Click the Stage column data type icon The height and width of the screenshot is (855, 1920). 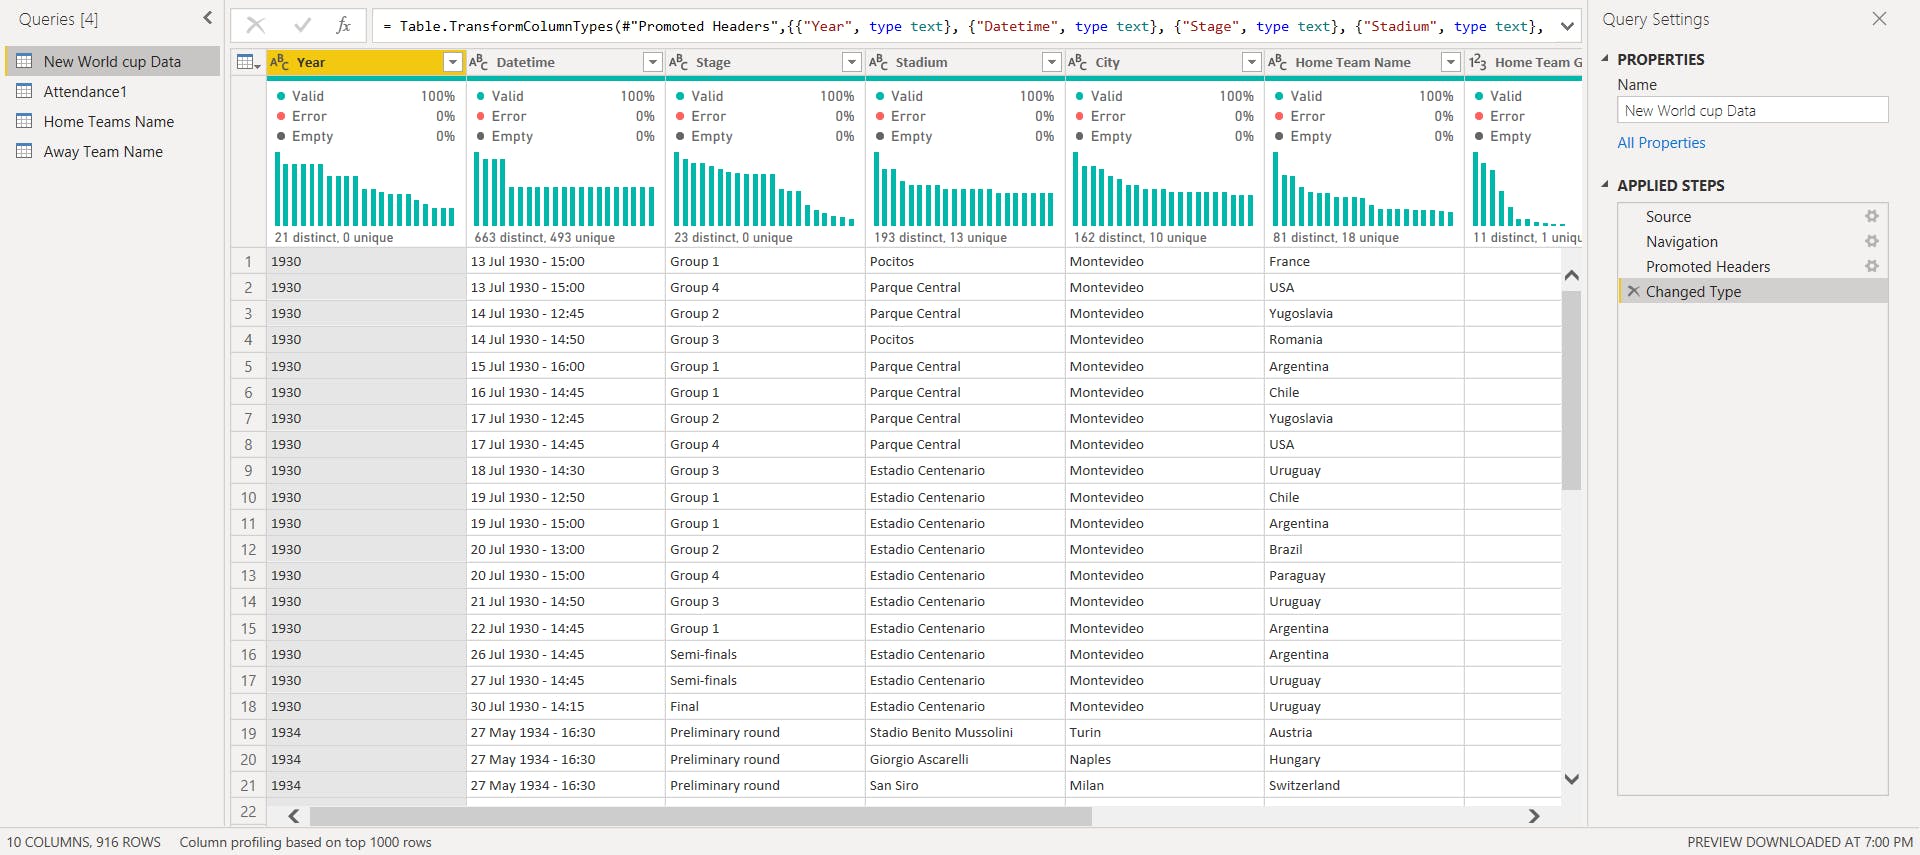[x=679, y=62]
